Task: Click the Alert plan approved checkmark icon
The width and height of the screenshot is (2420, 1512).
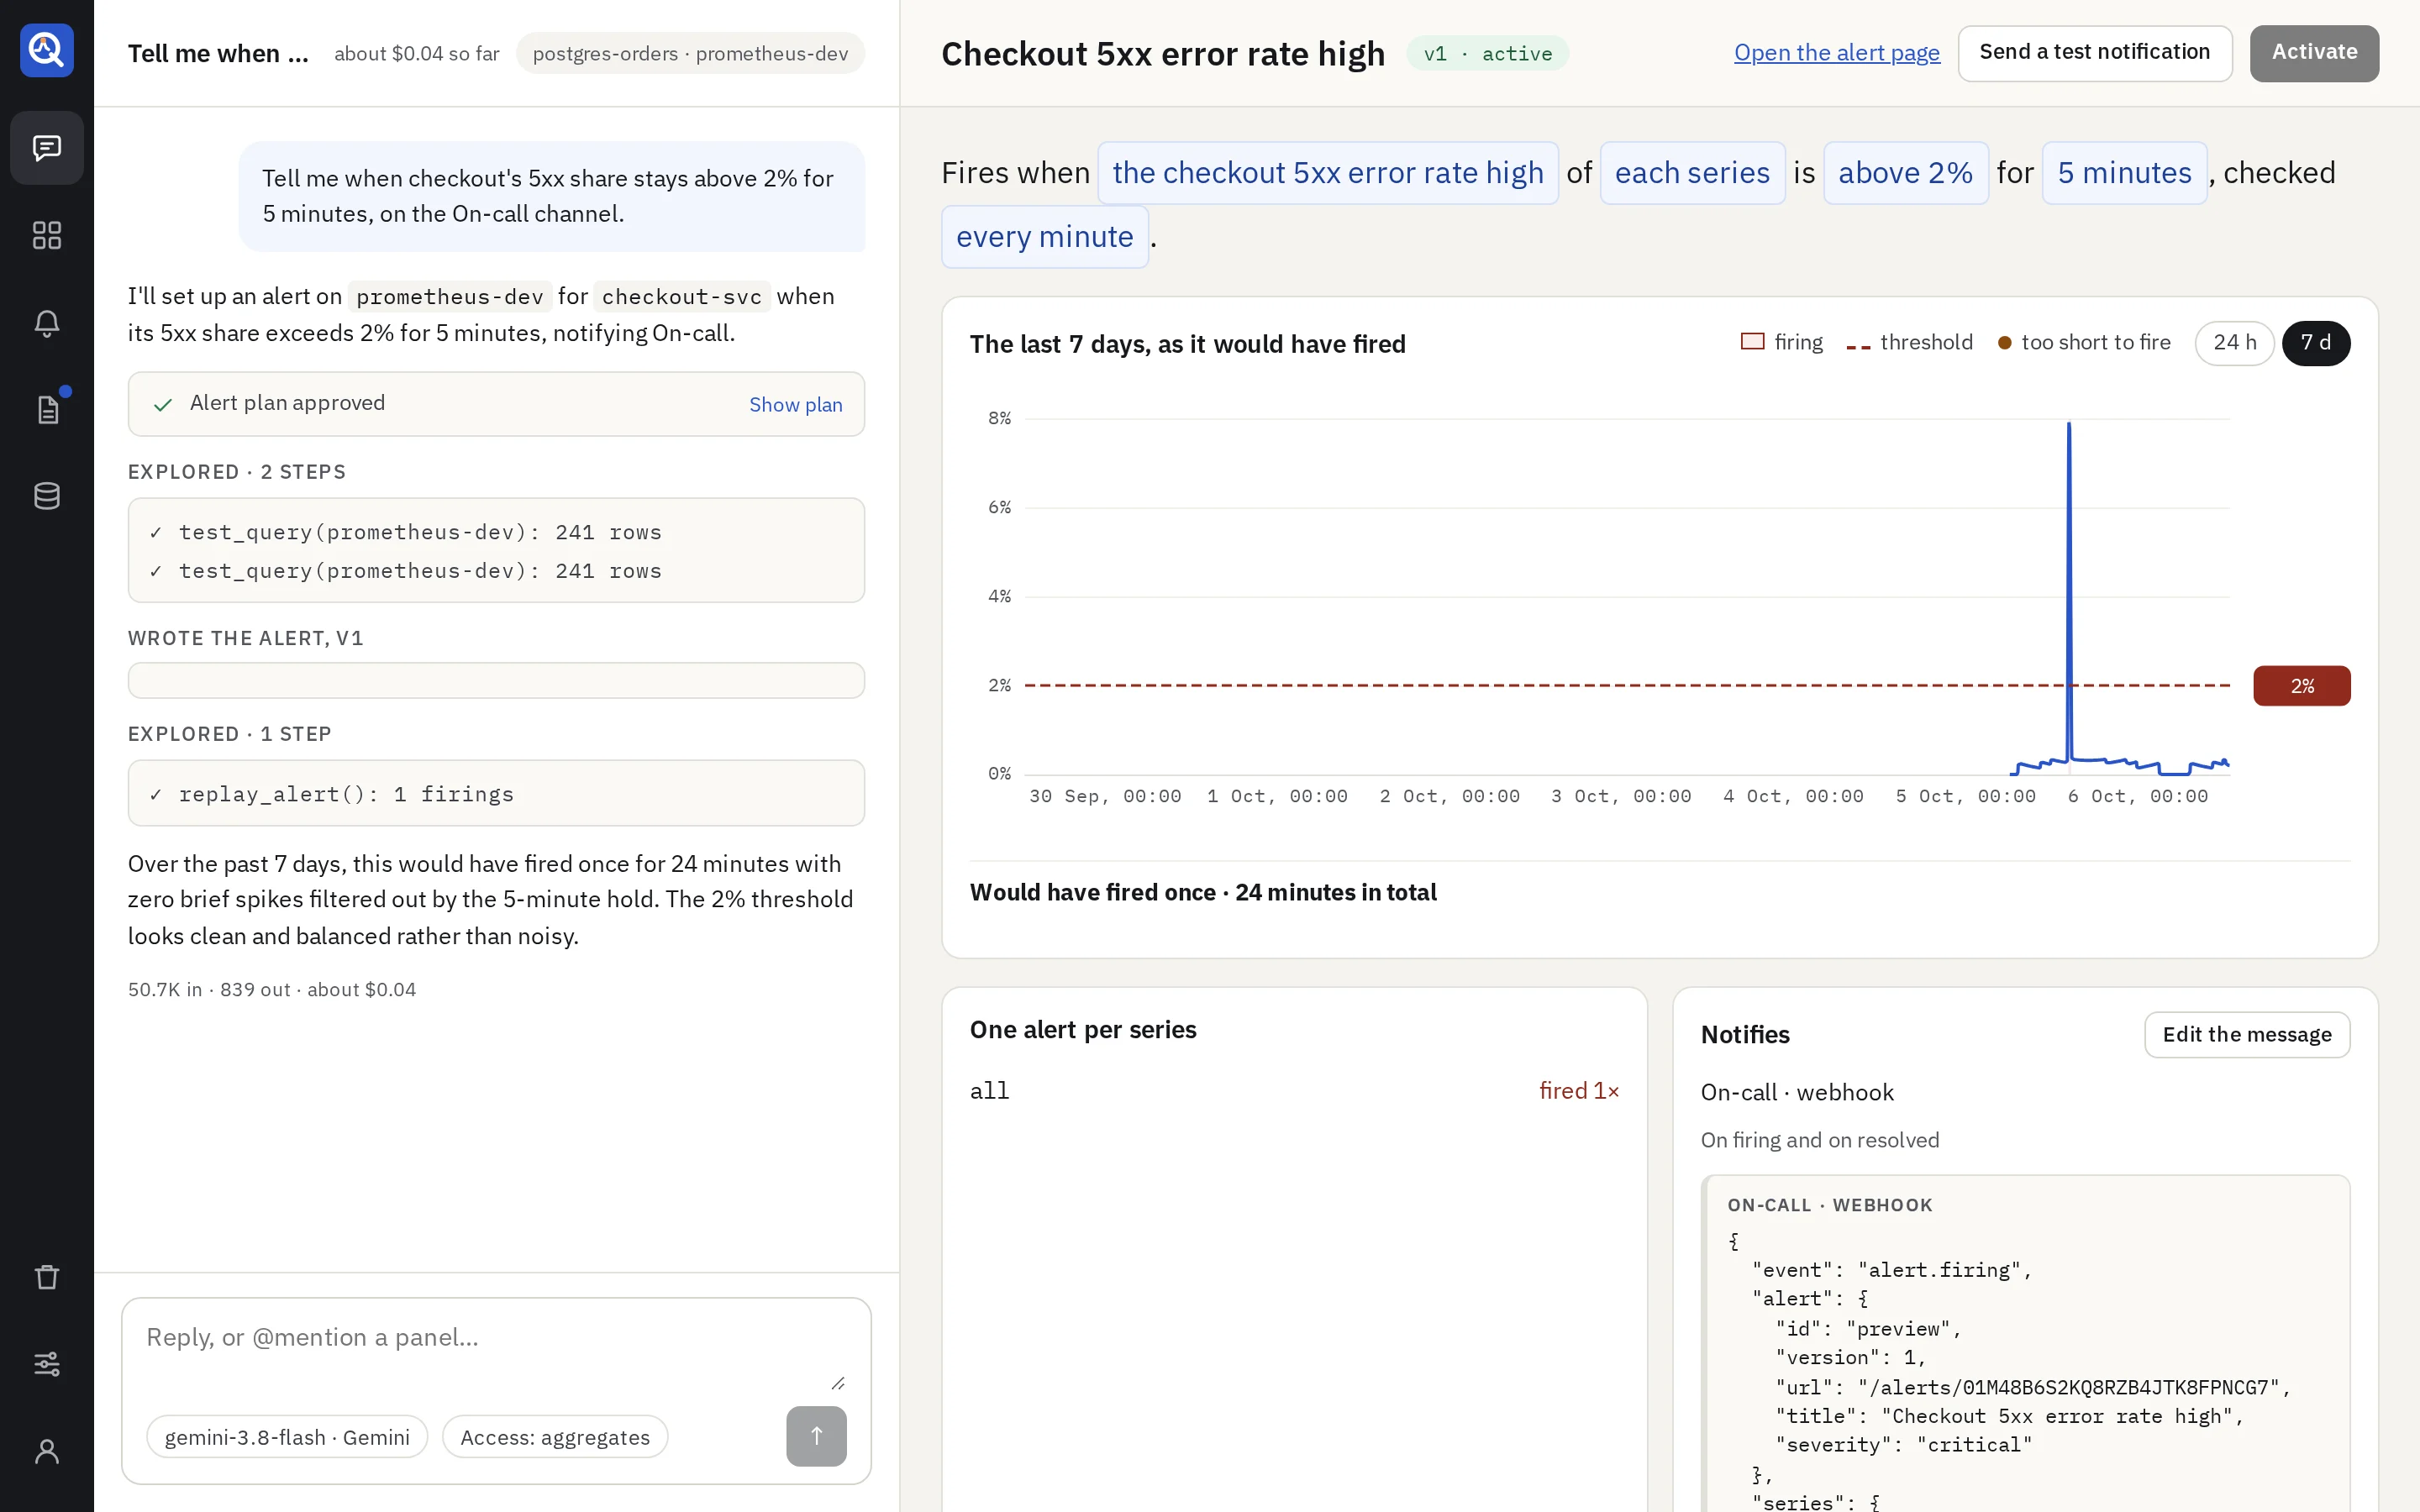Action: pyautogui.click(x=162, y=404)
